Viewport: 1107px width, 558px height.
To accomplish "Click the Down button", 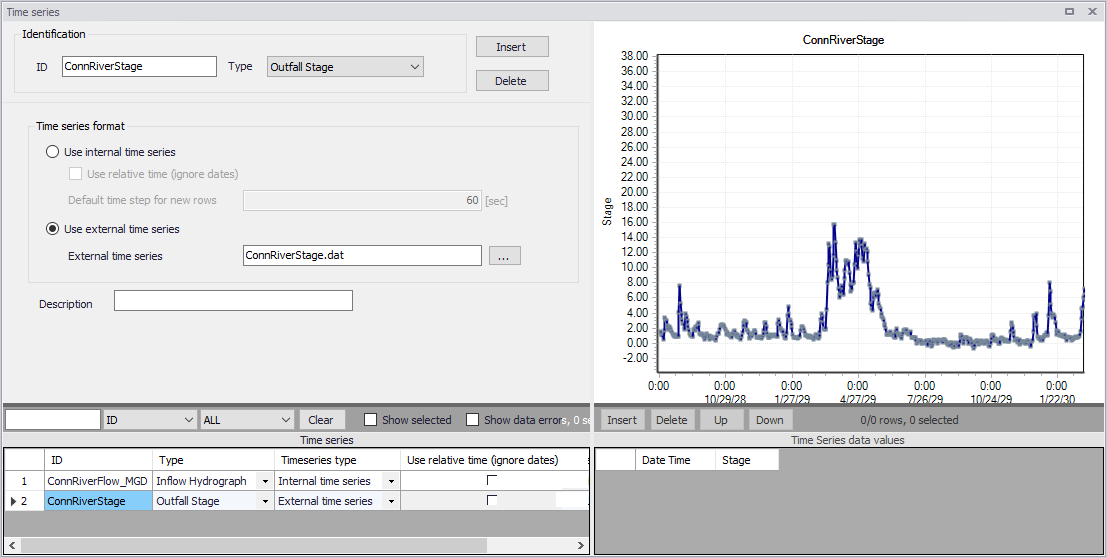I will point(770,420).
